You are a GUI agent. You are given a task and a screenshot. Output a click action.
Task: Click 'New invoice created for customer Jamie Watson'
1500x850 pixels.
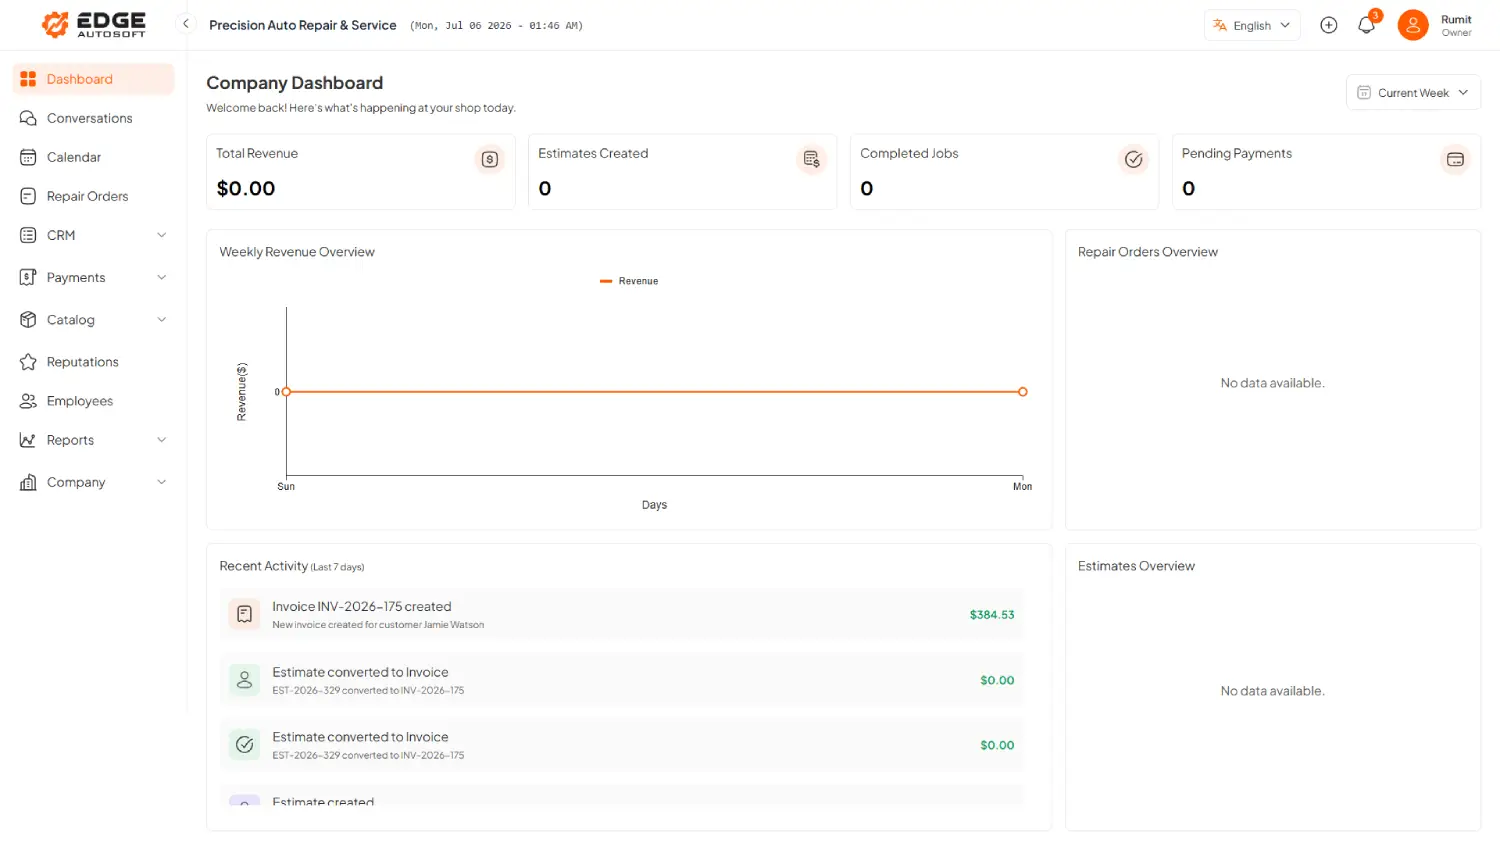click(378, 625)
